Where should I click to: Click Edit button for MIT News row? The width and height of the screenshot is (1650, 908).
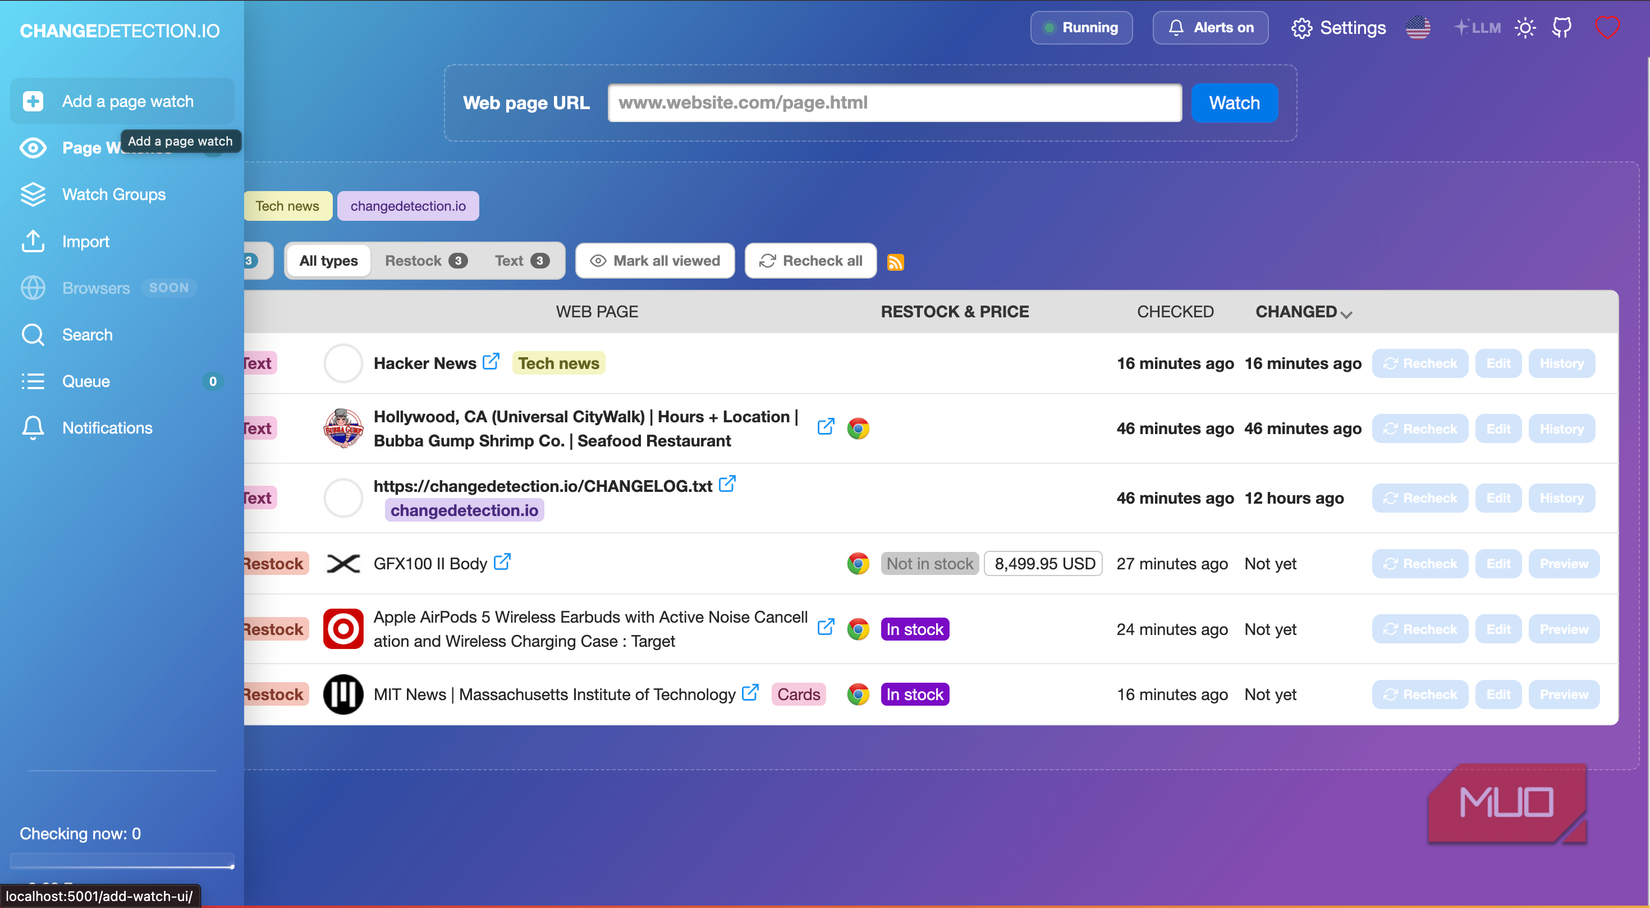tap(1498, 694)
